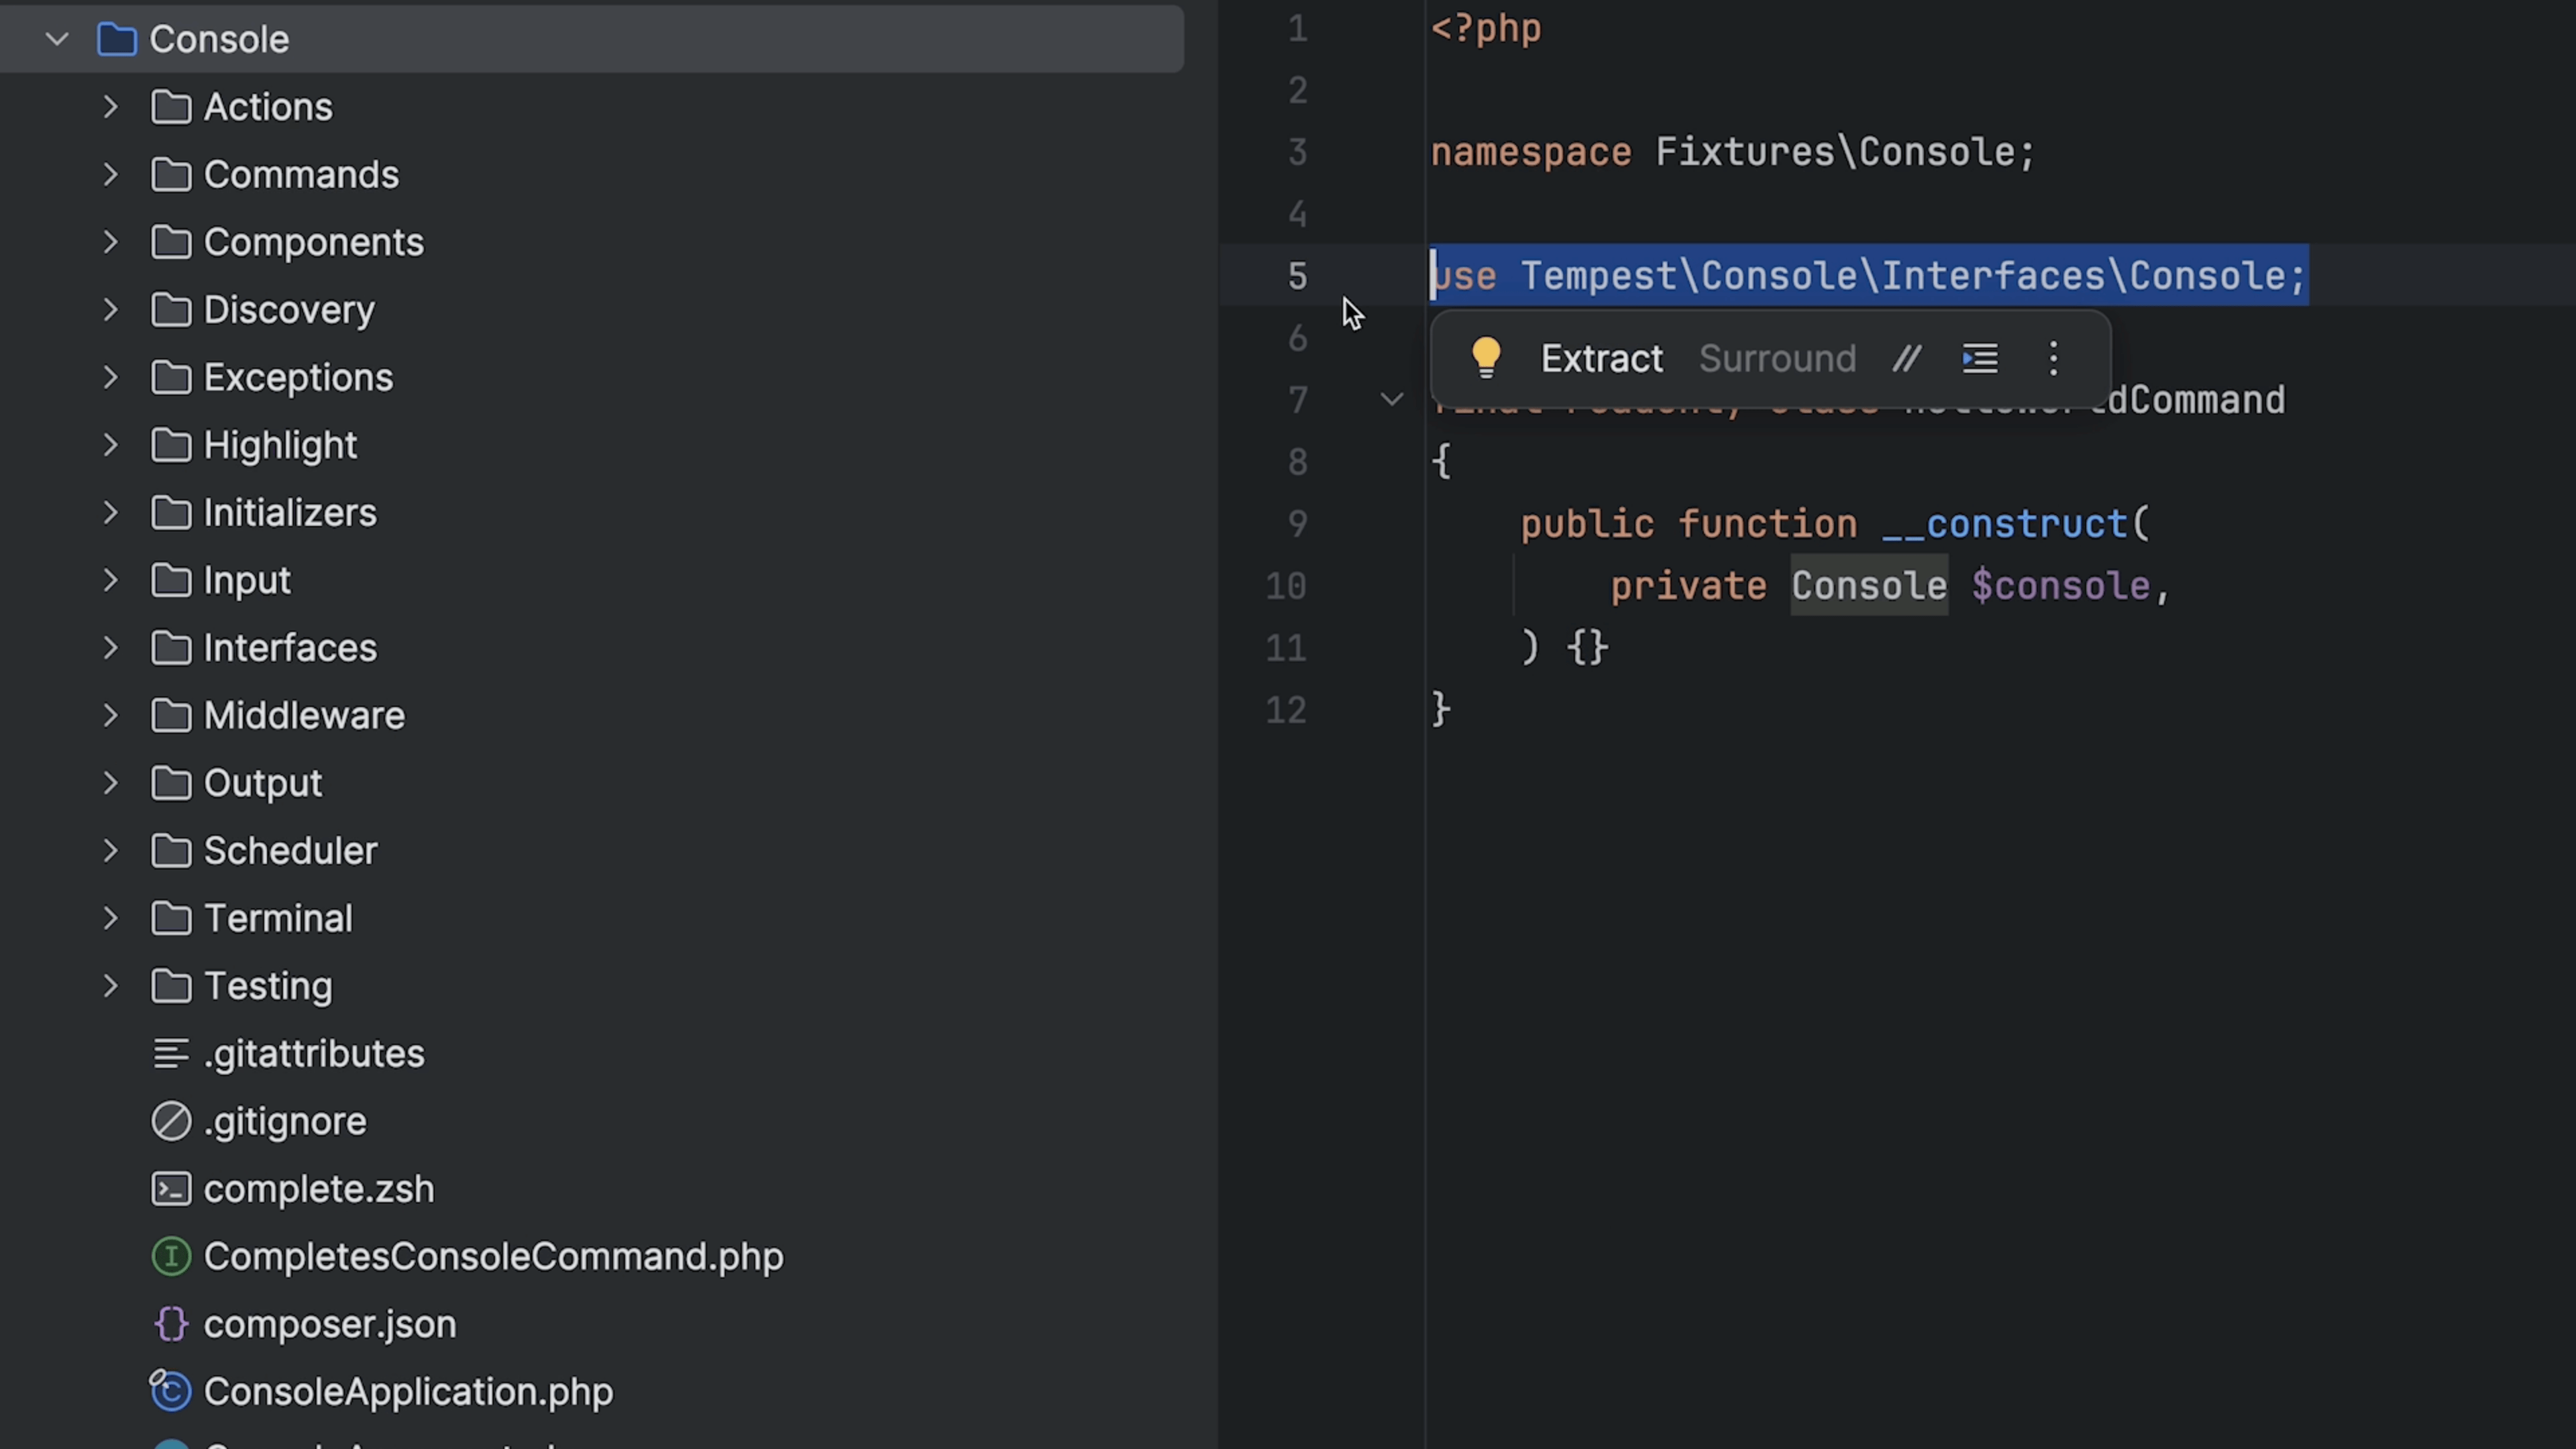The image size is (2576, 1449).
Task: Select the comment icon in popup toolbar
Action: click(x=1905, y=359)
